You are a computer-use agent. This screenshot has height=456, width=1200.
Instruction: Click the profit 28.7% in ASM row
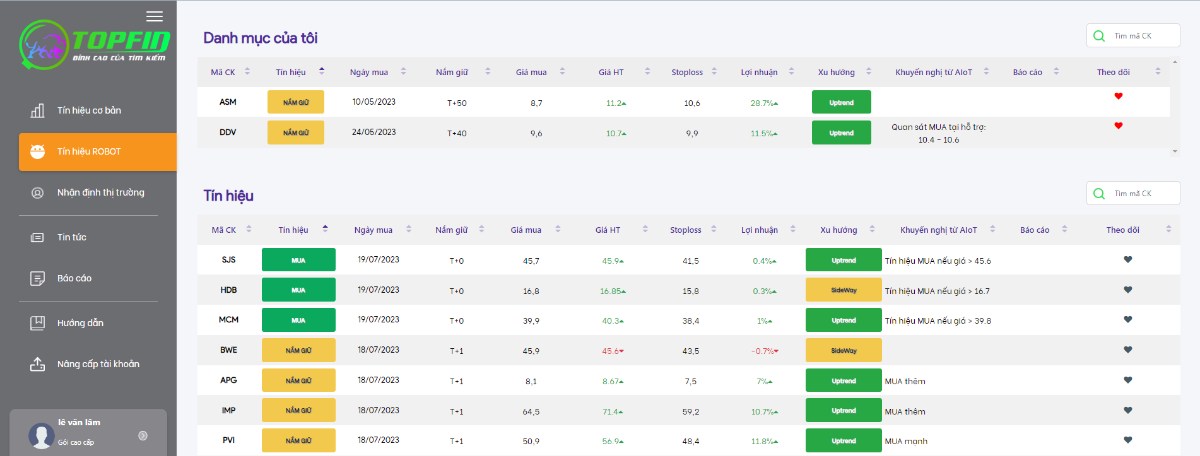[764, 103]
